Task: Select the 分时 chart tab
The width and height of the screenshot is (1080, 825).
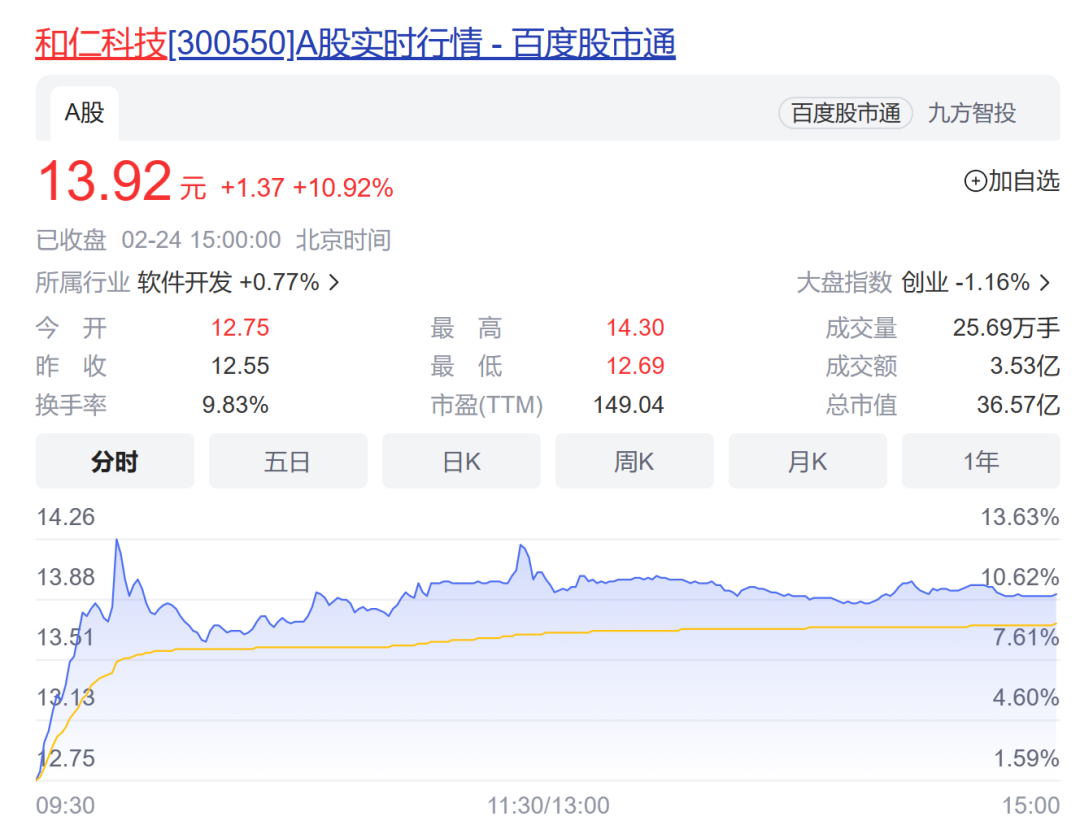Action: pyautogui.click(x=115, y=461)
